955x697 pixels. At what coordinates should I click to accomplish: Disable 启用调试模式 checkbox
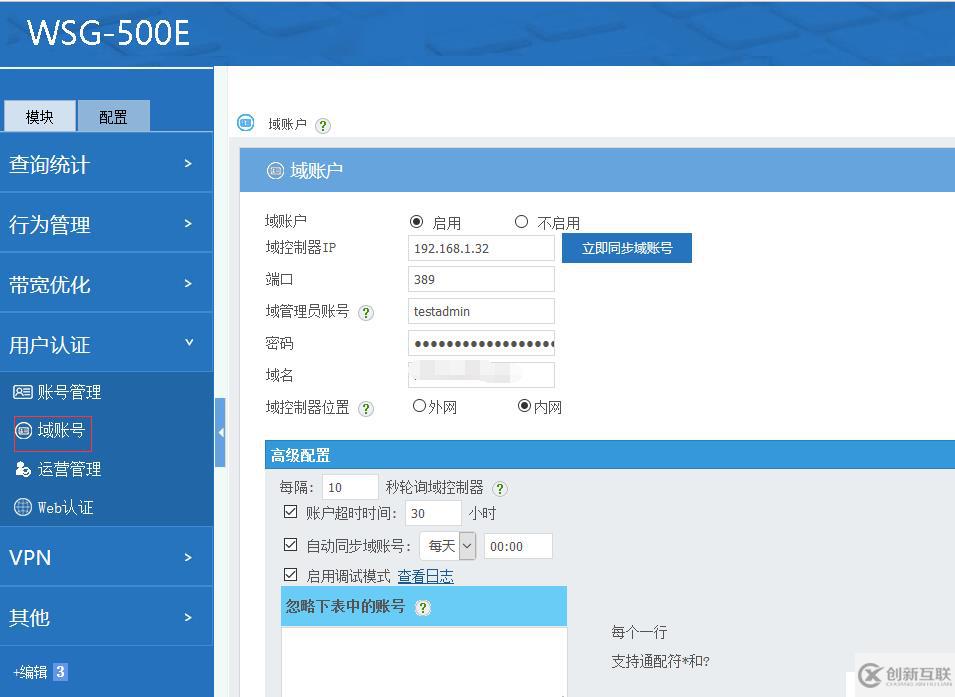coord(290,576)
